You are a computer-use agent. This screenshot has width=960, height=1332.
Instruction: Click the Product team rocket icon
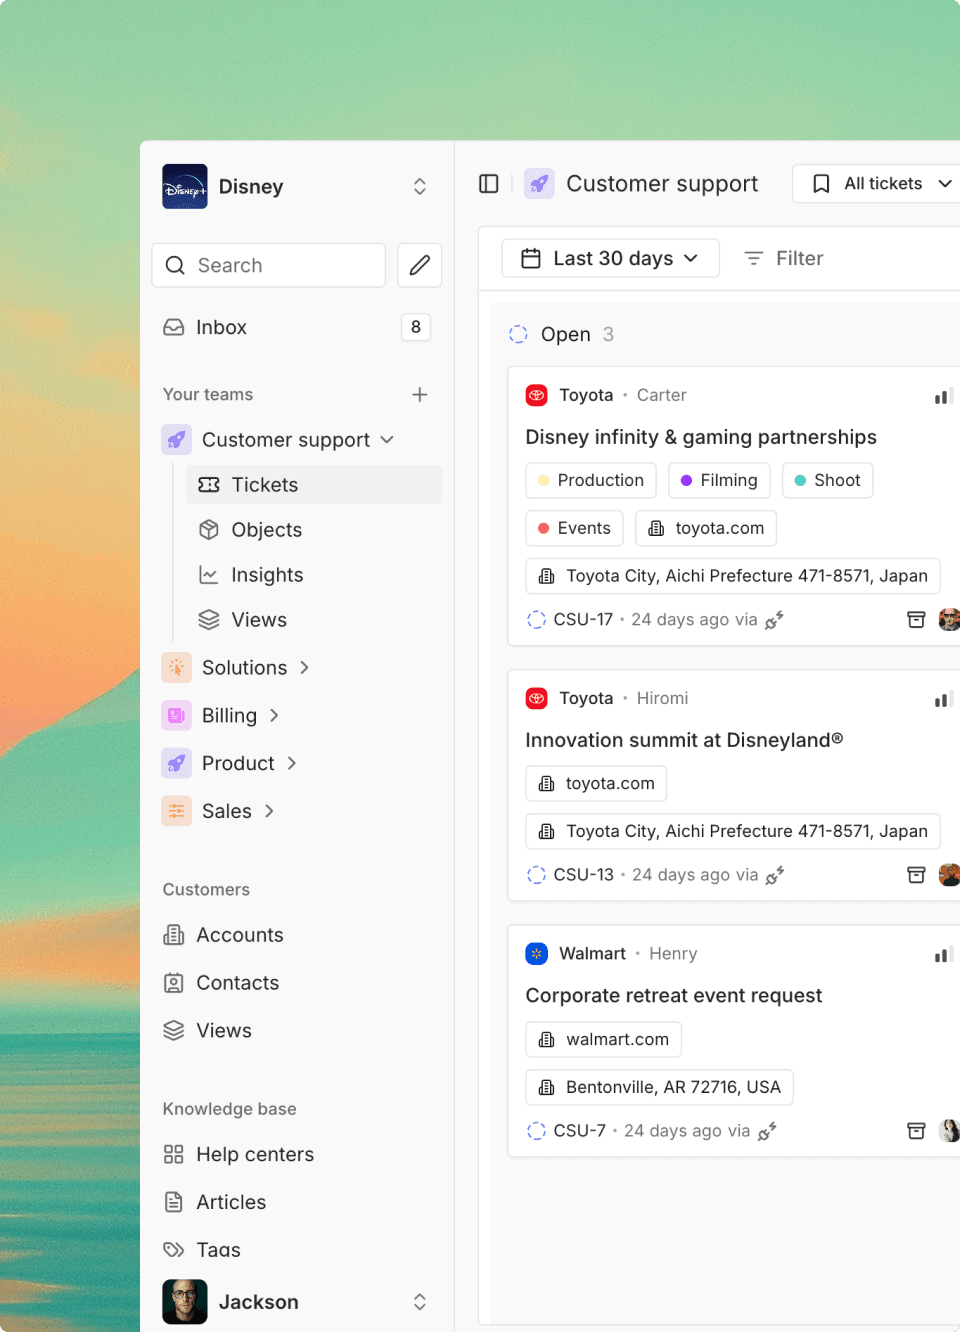(x=177, y=764)
